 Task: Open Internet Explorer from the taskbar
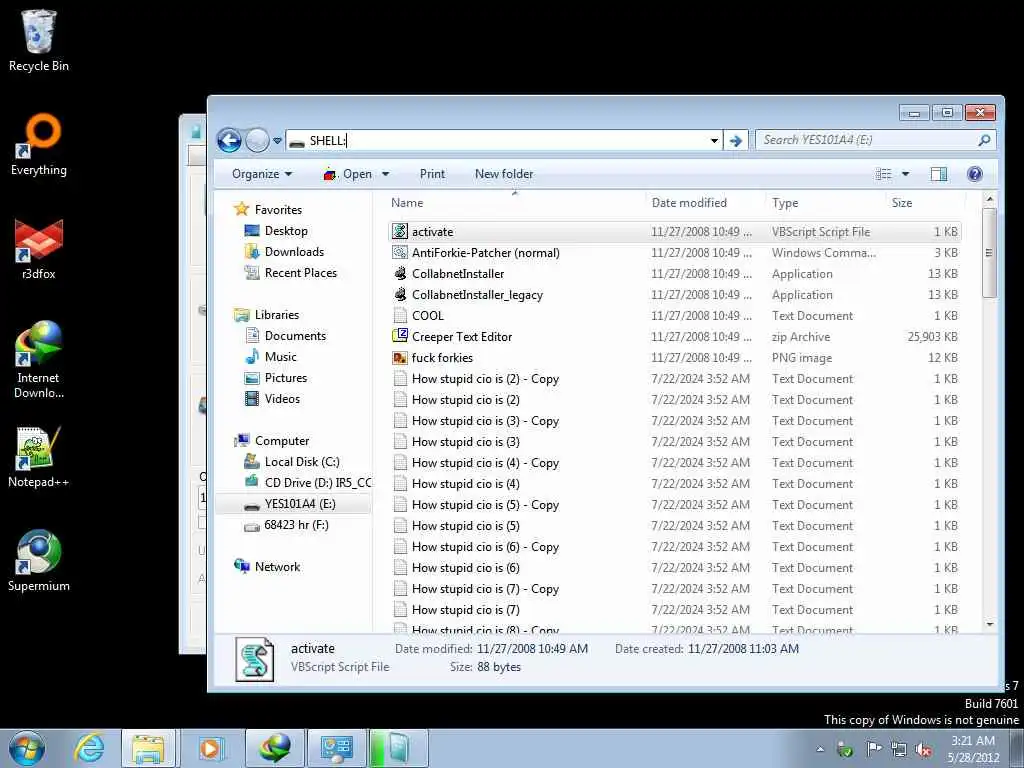click(88, 748)
